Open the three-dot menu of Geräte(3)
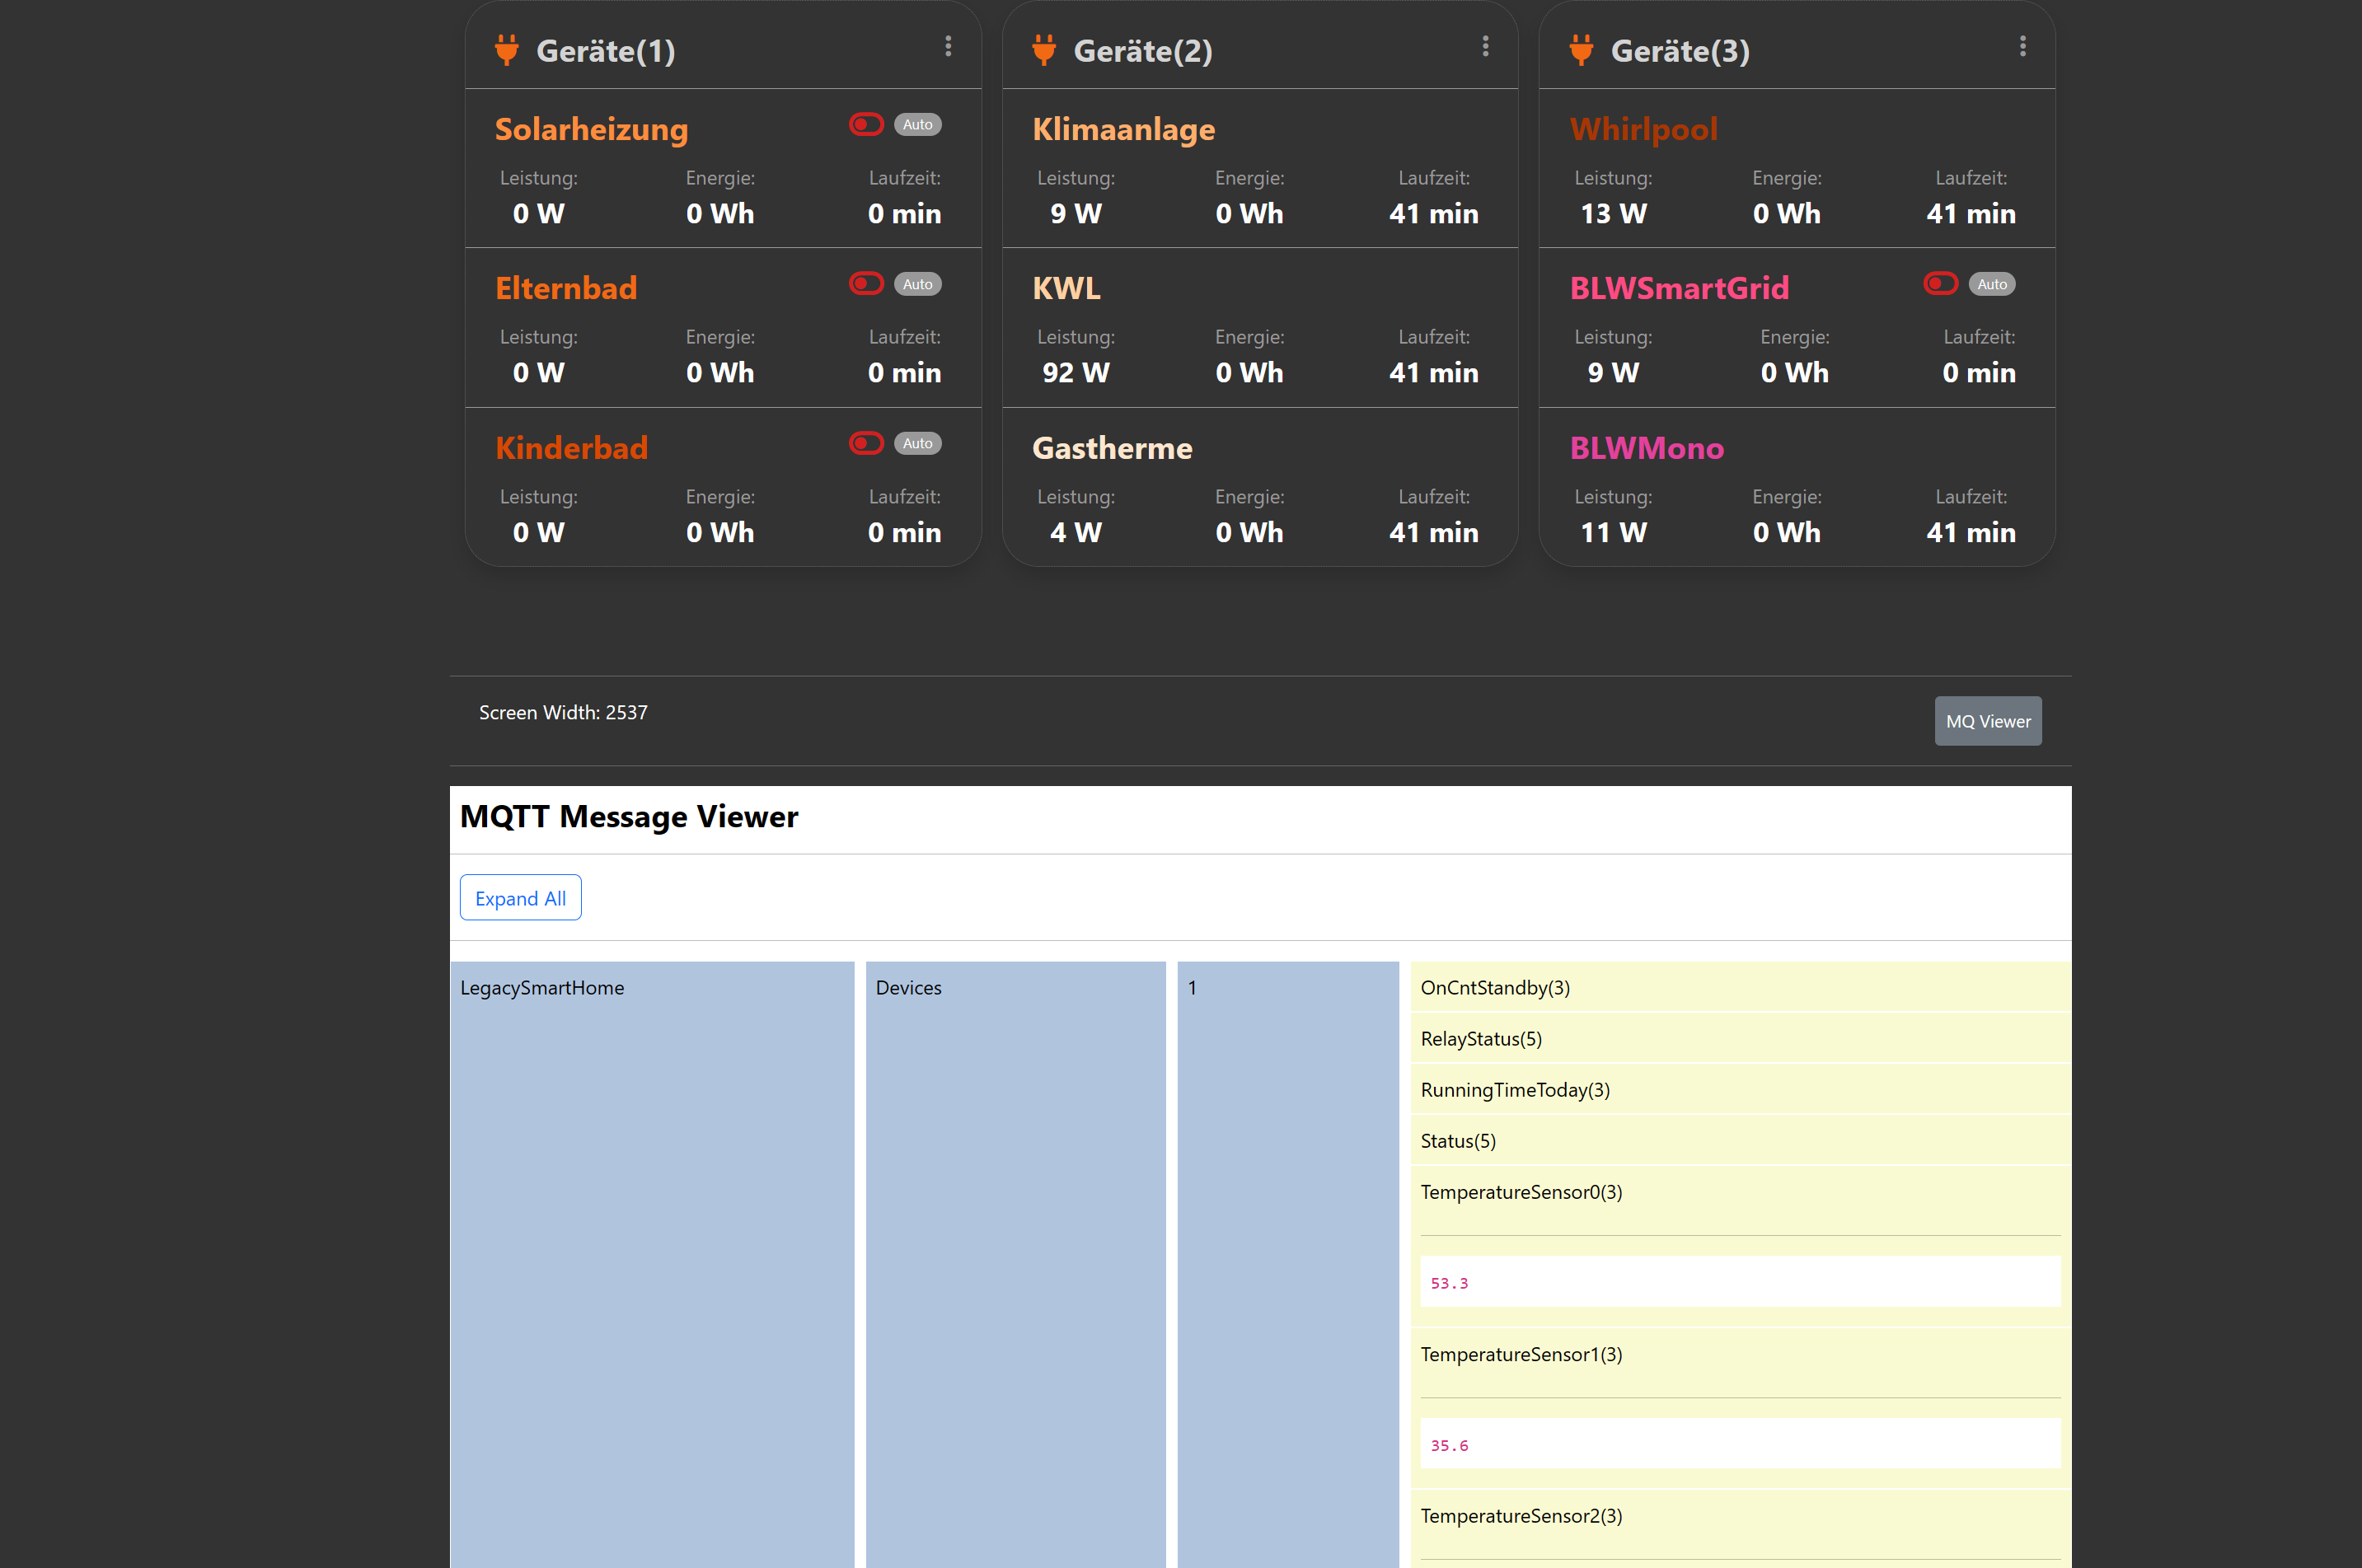This screenshot has width=2362, height=1568. coord(2022,46)
